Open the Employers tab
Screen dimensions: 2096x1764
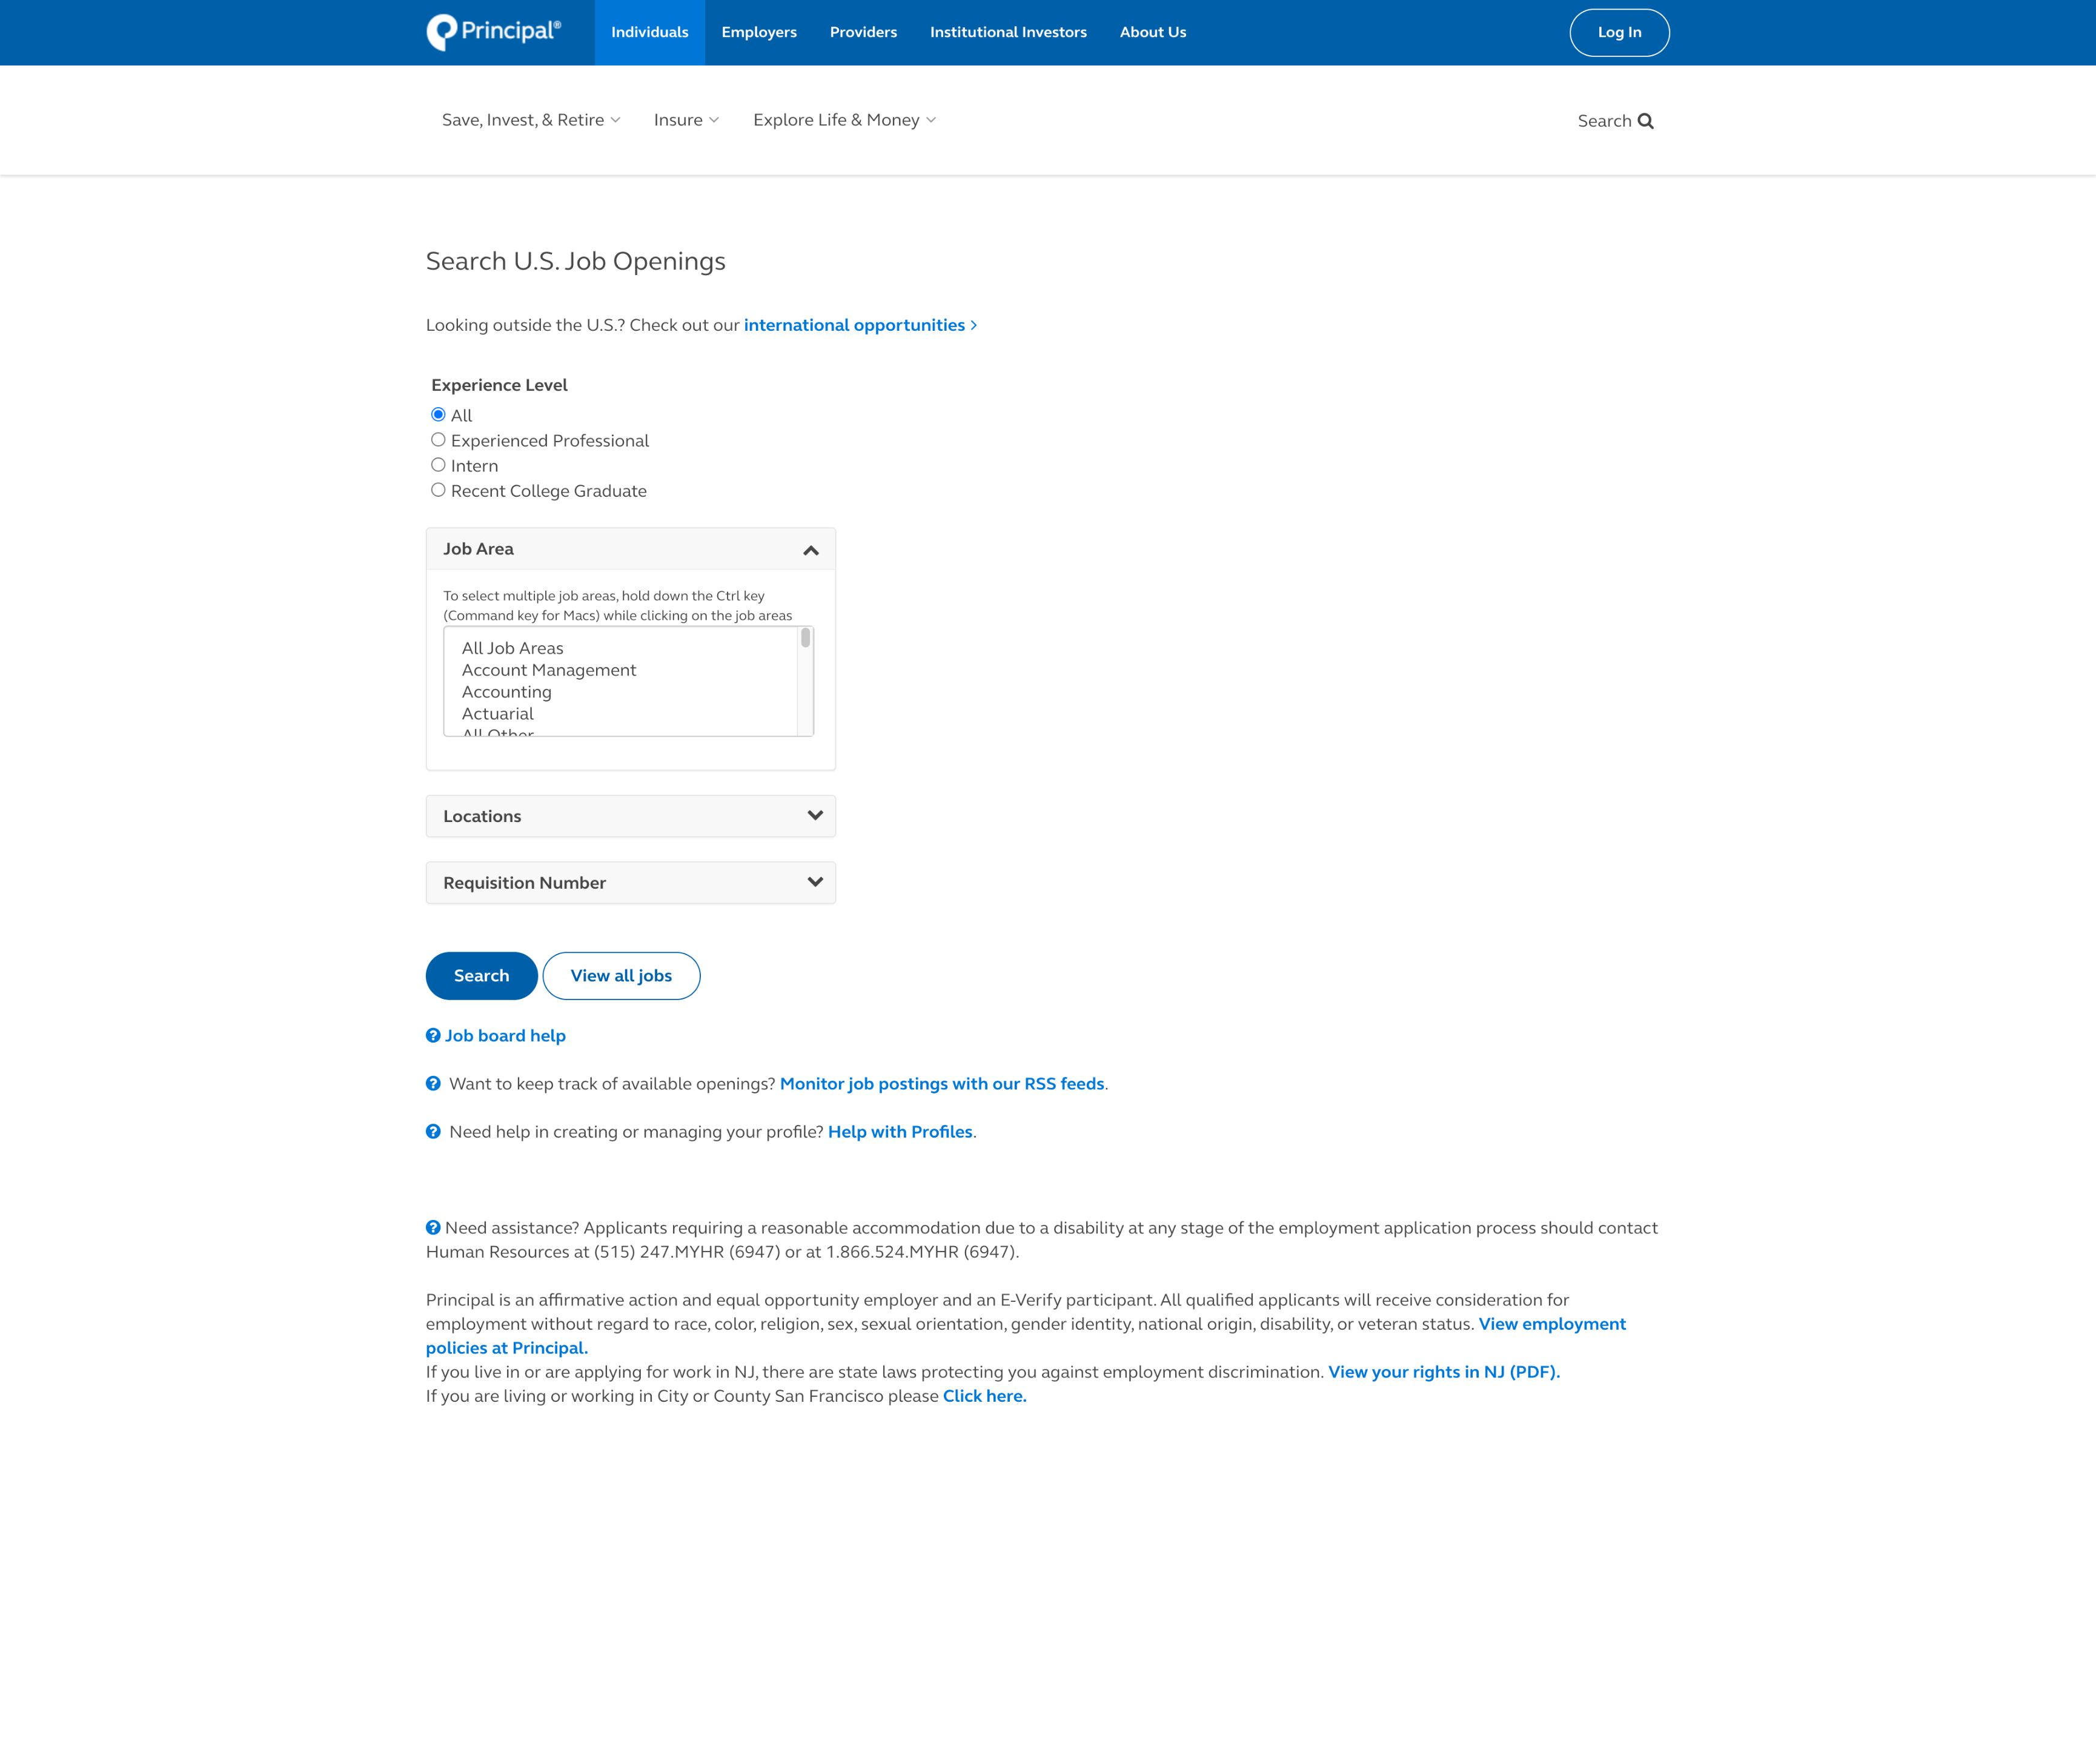[x=759, y=32]
